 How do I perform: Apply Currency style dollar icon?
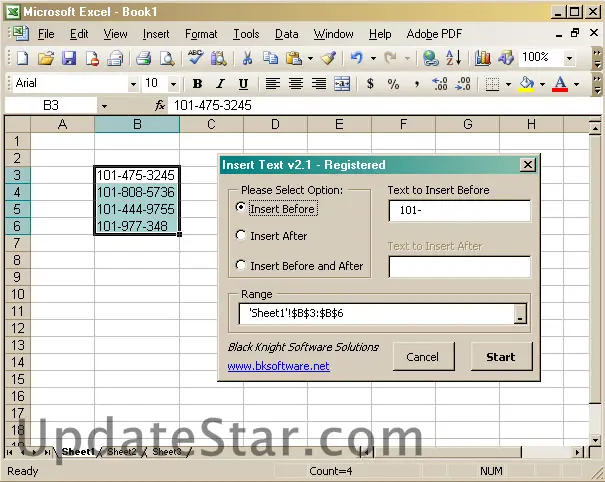[x=370, y=83]
